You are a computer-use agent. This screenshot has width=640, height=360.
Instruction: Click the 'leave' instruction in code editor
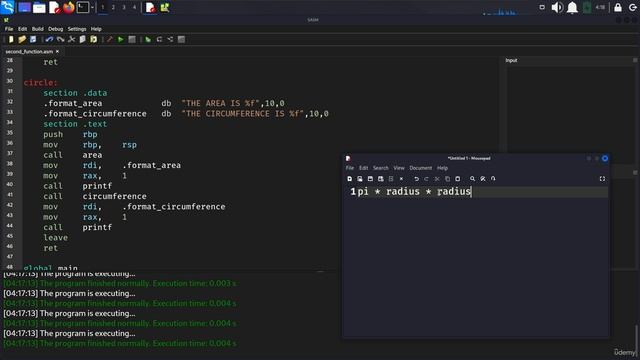56,238
